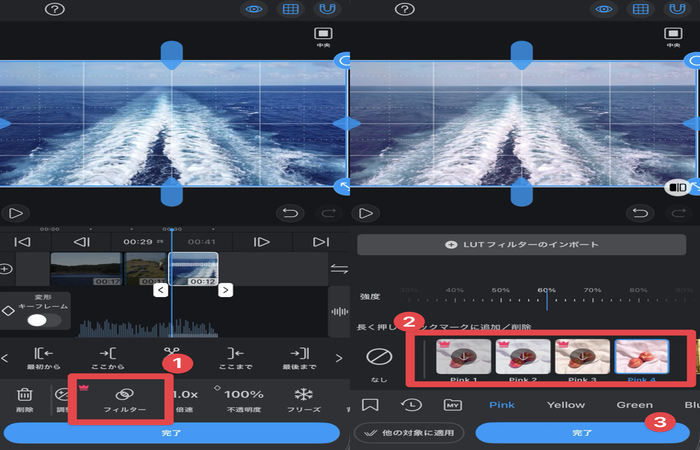Open recent filters clock icon
This screenshot has height=450, width=700.
(411, 405)
